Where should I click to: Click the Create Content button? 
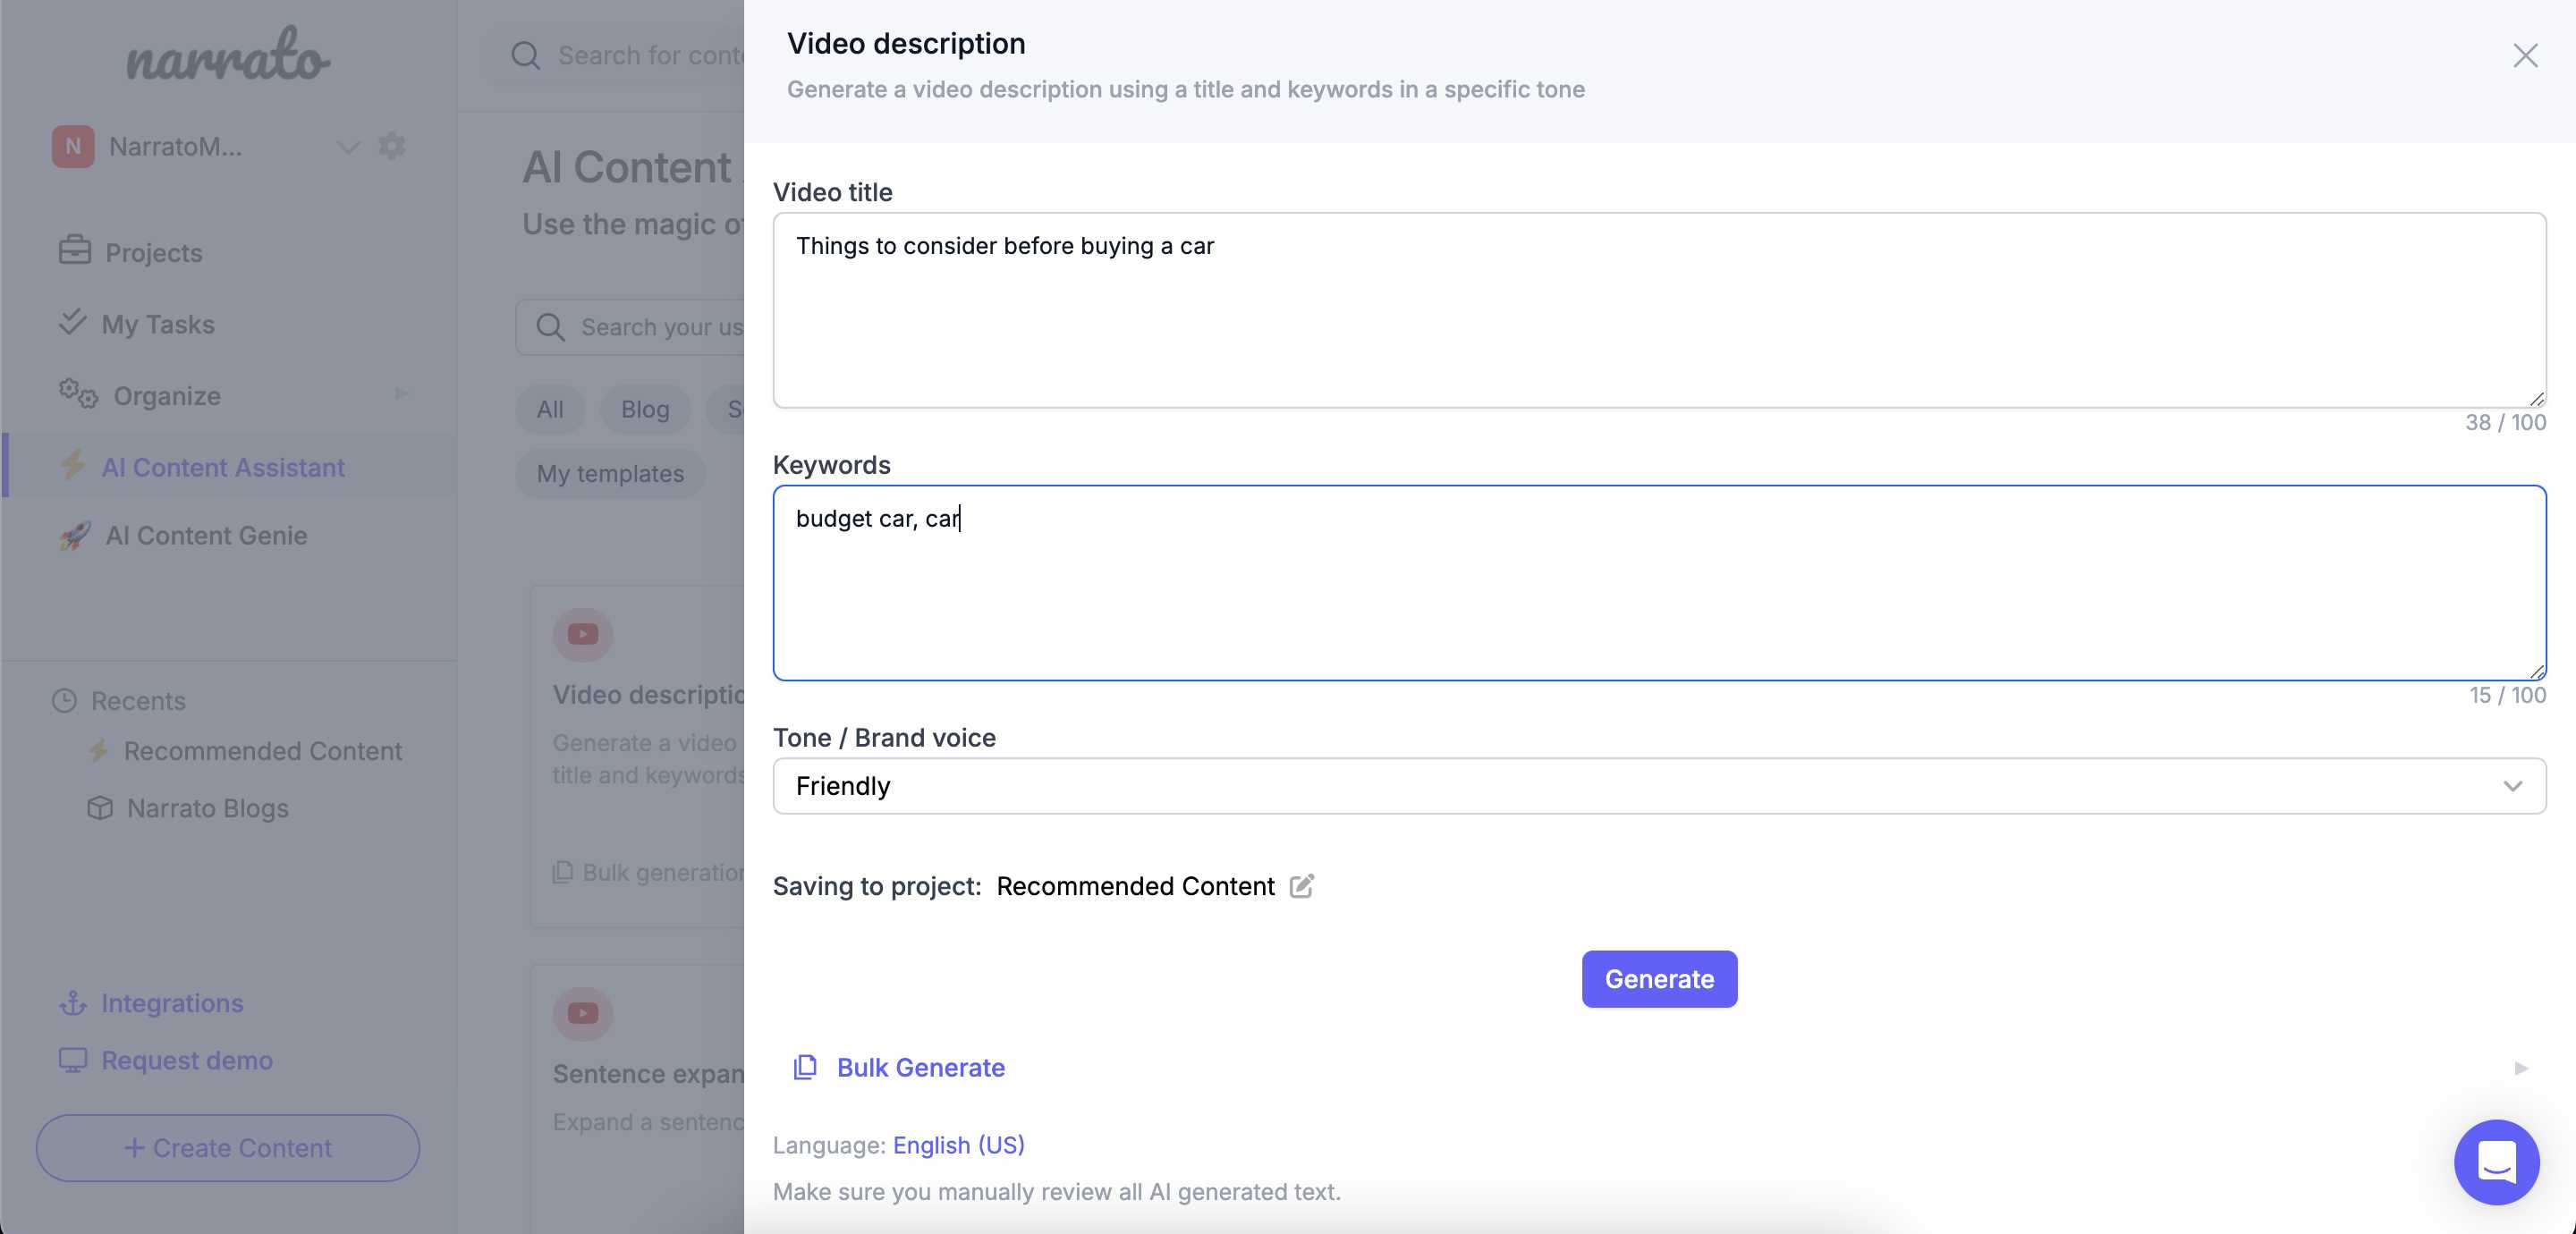coord(228,1148)
